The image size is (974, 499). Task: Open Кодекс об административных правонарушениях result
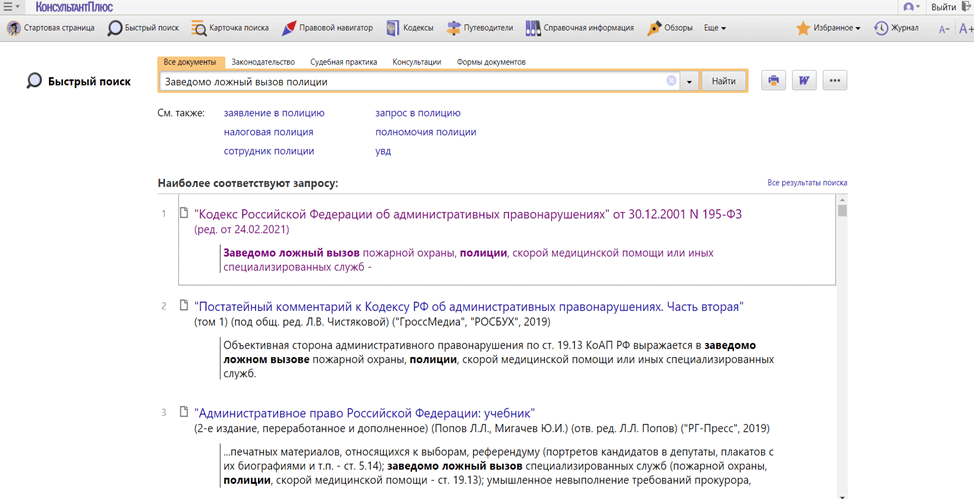468,214
